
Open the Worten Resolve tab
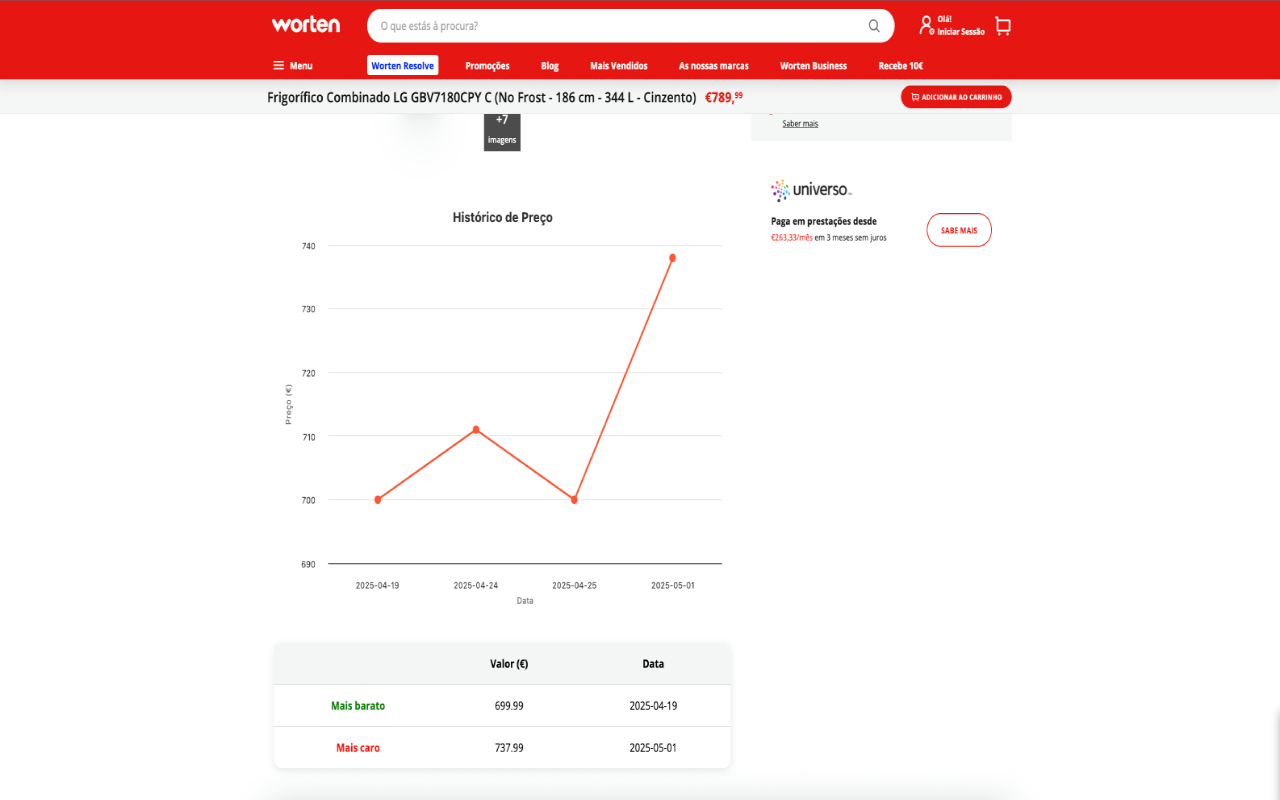click(x=402, y=66)
